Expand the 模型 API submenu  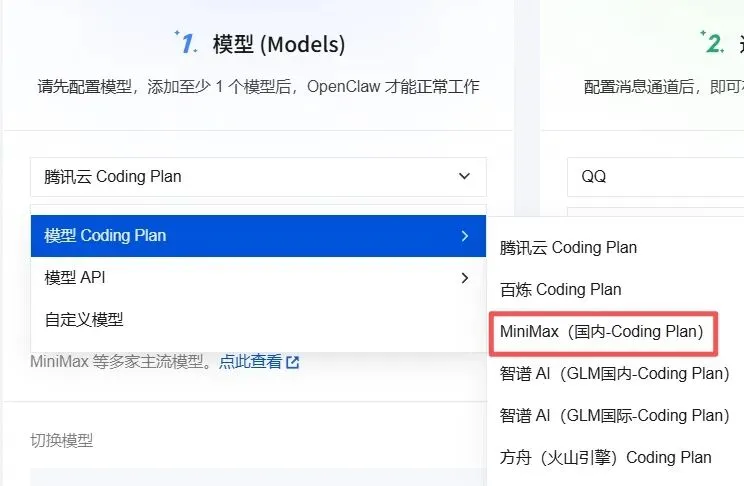pos(258,278)
